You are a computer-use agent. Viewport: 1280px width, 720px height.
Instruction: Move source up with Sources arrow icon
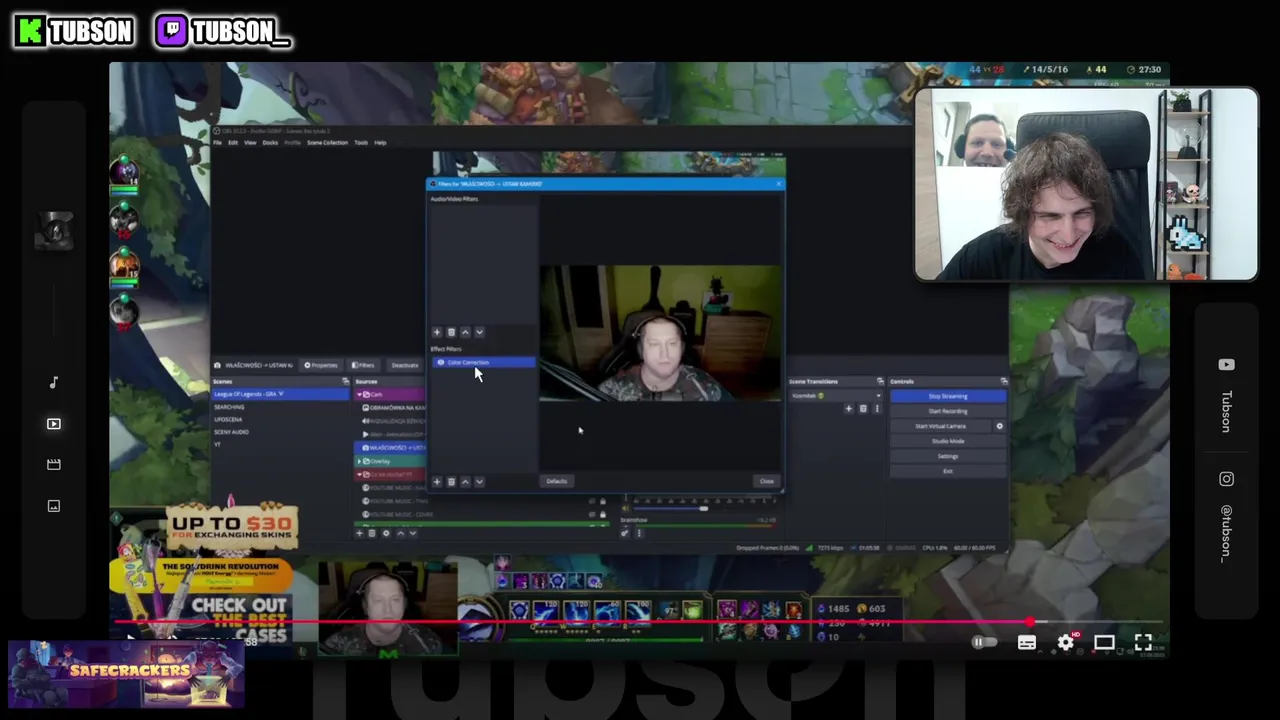tap(400, 533)
